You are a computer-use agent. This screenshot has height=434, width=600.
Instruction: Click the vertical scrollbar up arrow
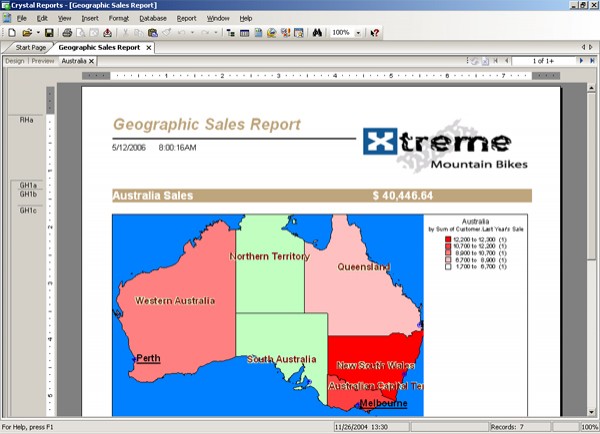tap(592, 88)
